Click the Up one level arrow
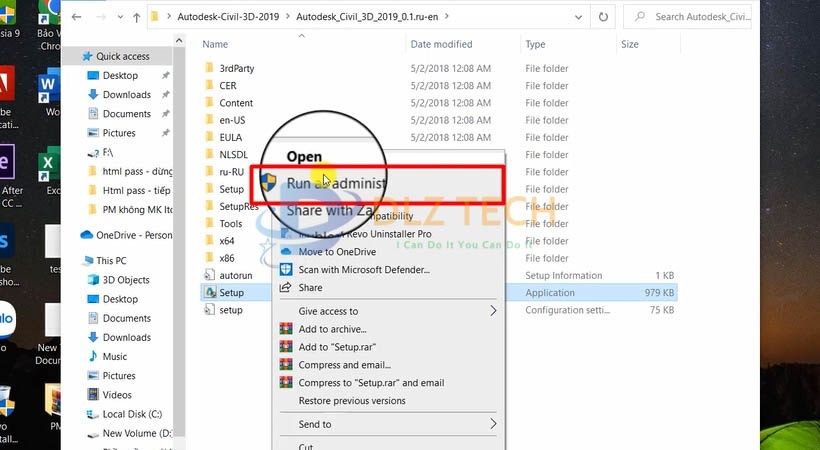This screenshot has height=450, width=820. coord(136,17)
